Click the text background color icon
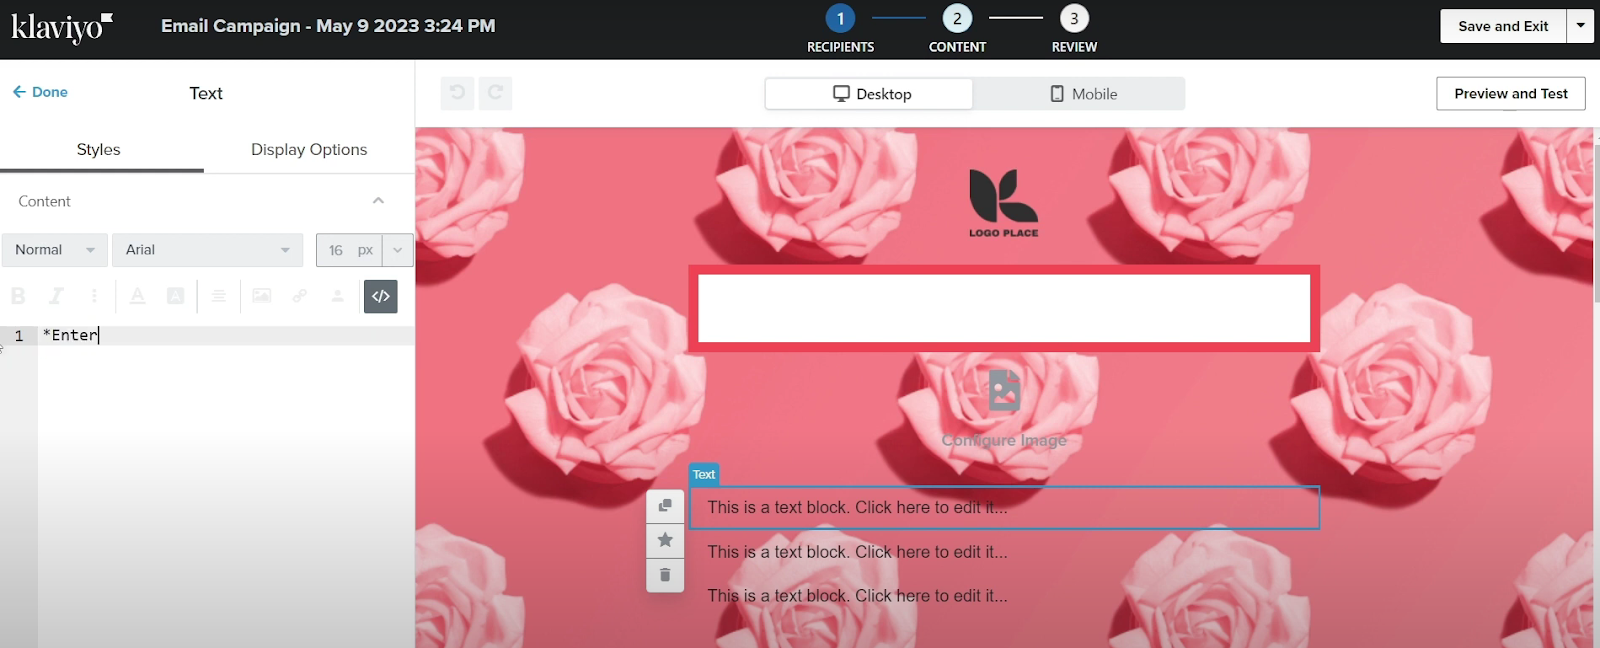The width and height of the screenshot is (1600, 648). click(175, 296)
